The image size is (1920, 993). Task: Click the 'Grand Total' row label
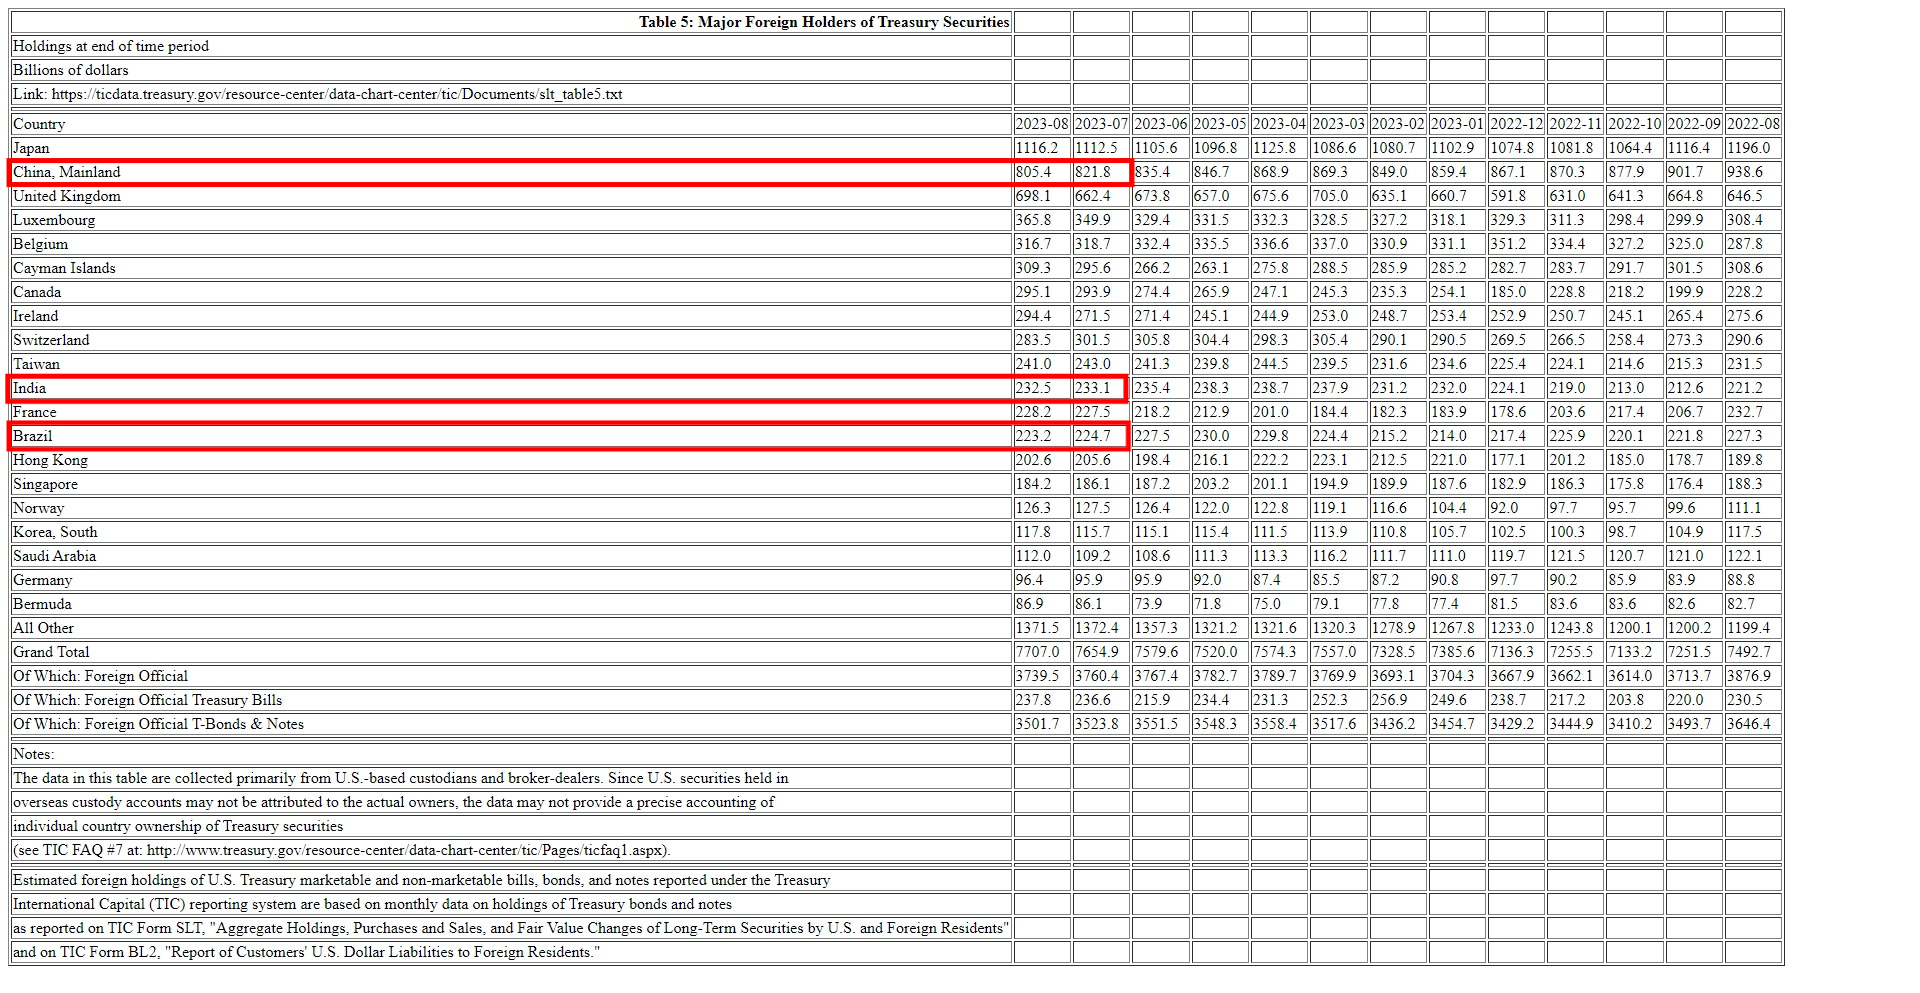tap(511, 652)
